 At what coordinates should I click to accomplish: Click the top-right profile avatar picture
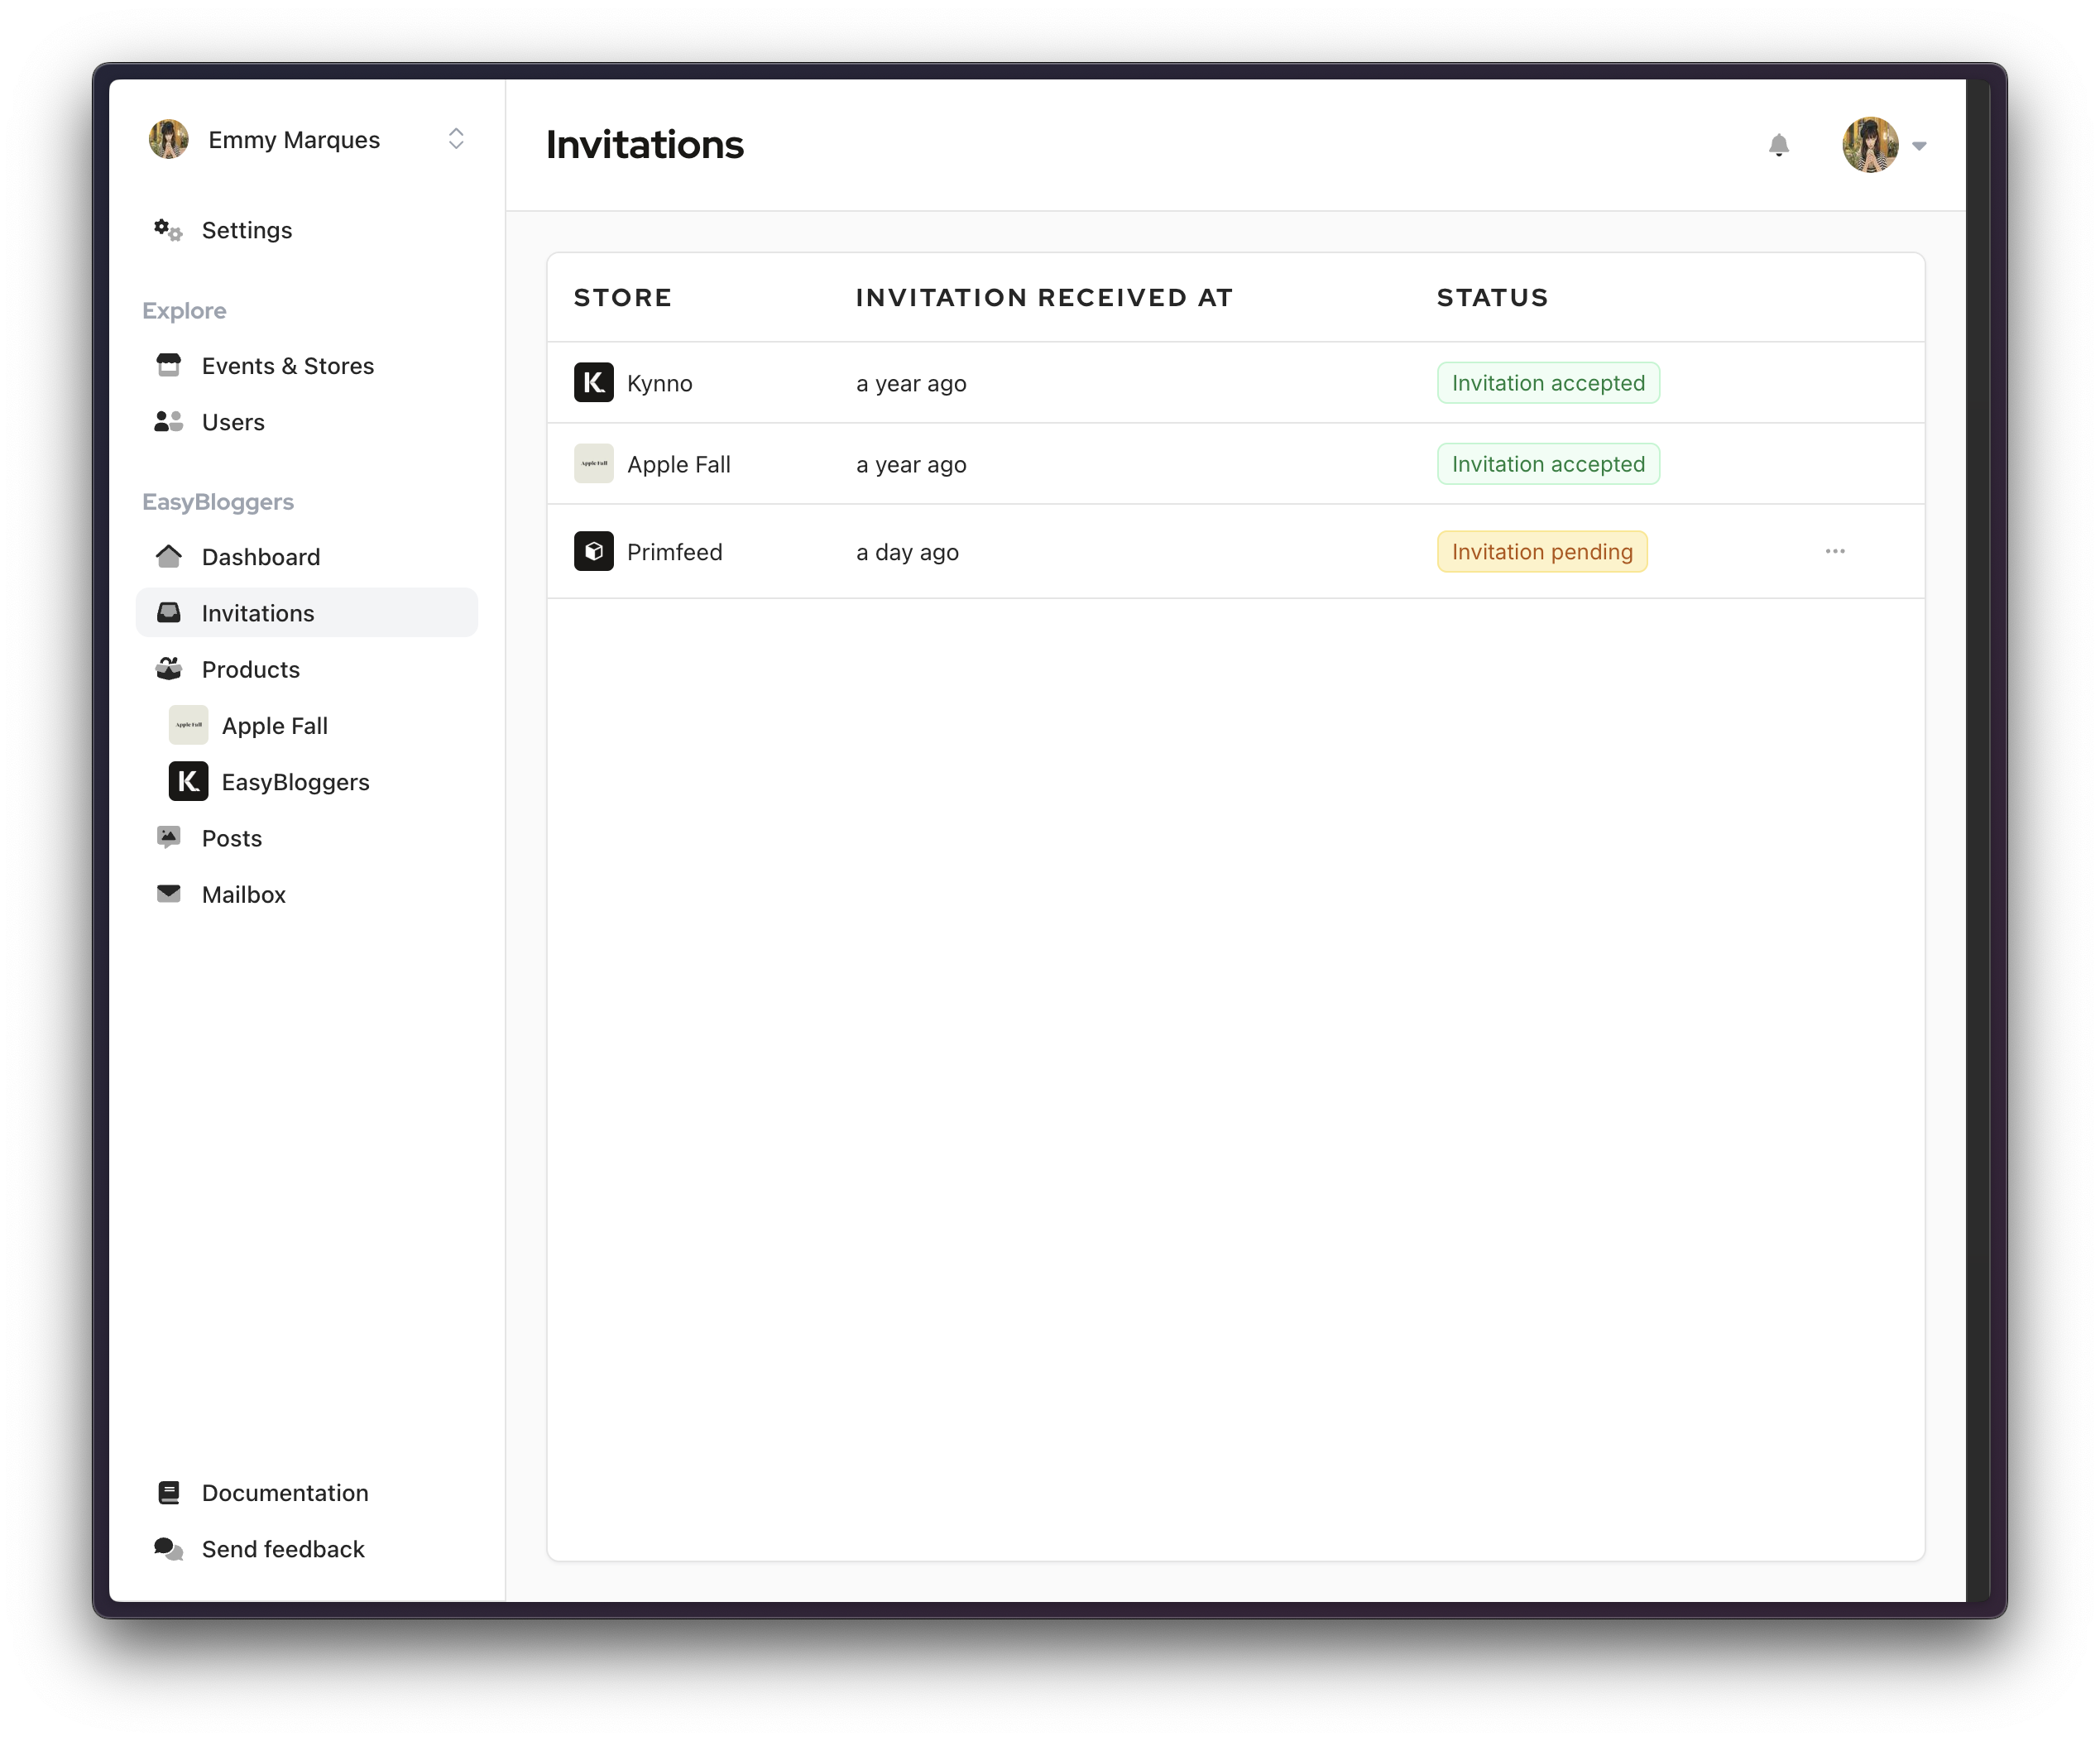[1869, 146]
